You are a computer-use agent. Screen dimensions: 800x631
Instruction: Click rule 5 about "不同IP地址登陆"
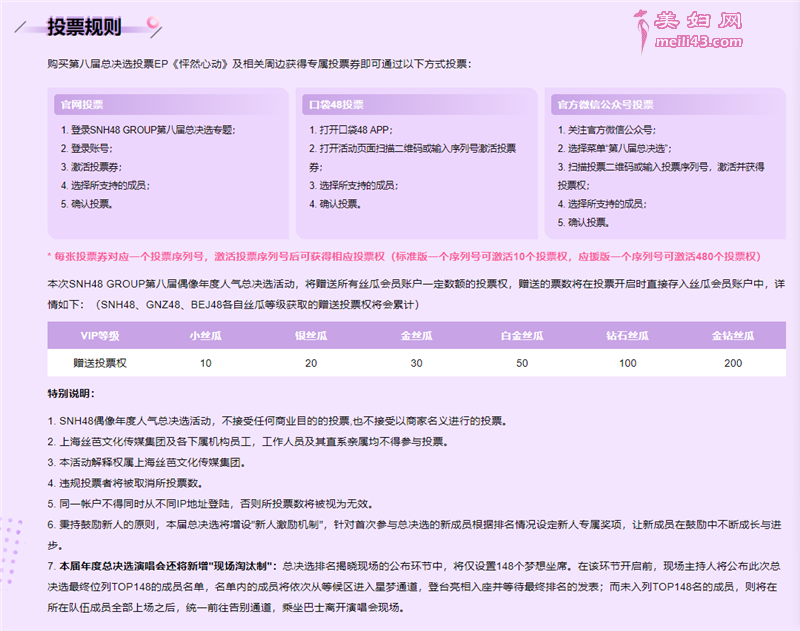[210, 504]
